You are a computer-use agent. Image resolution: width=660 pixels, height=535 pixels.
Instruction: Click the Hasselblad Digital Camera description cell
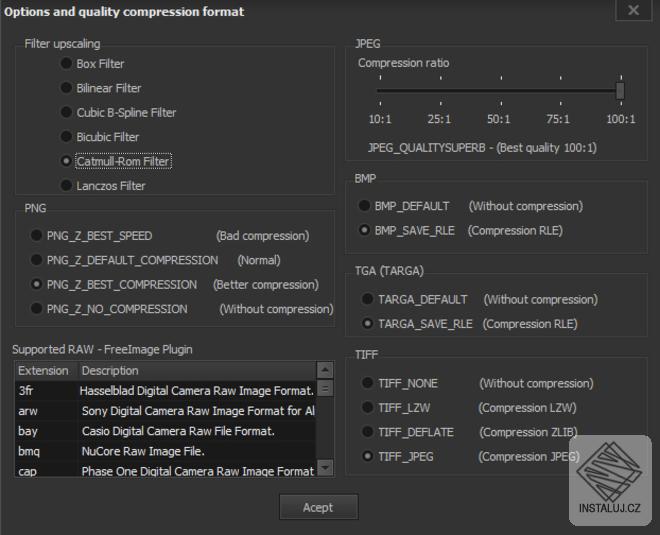click(x=197, y=391)
